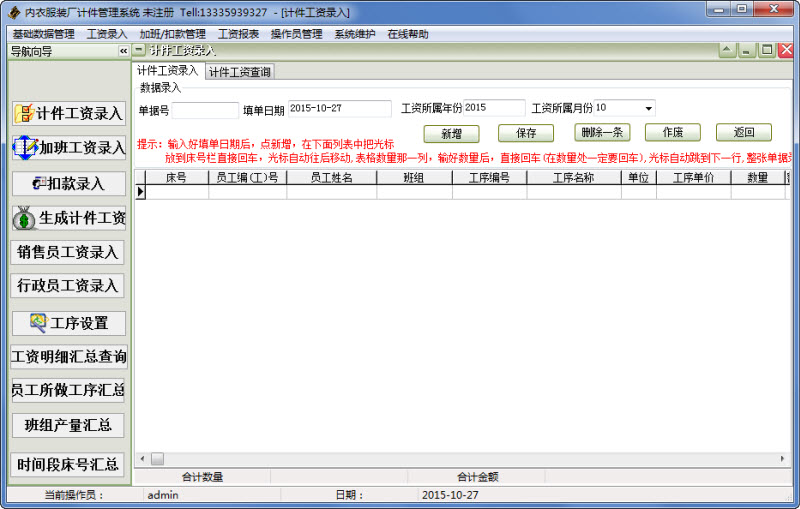Select the 计件工资录入 tab
Screen dimensions: 800x509
(x=167, y=70)
